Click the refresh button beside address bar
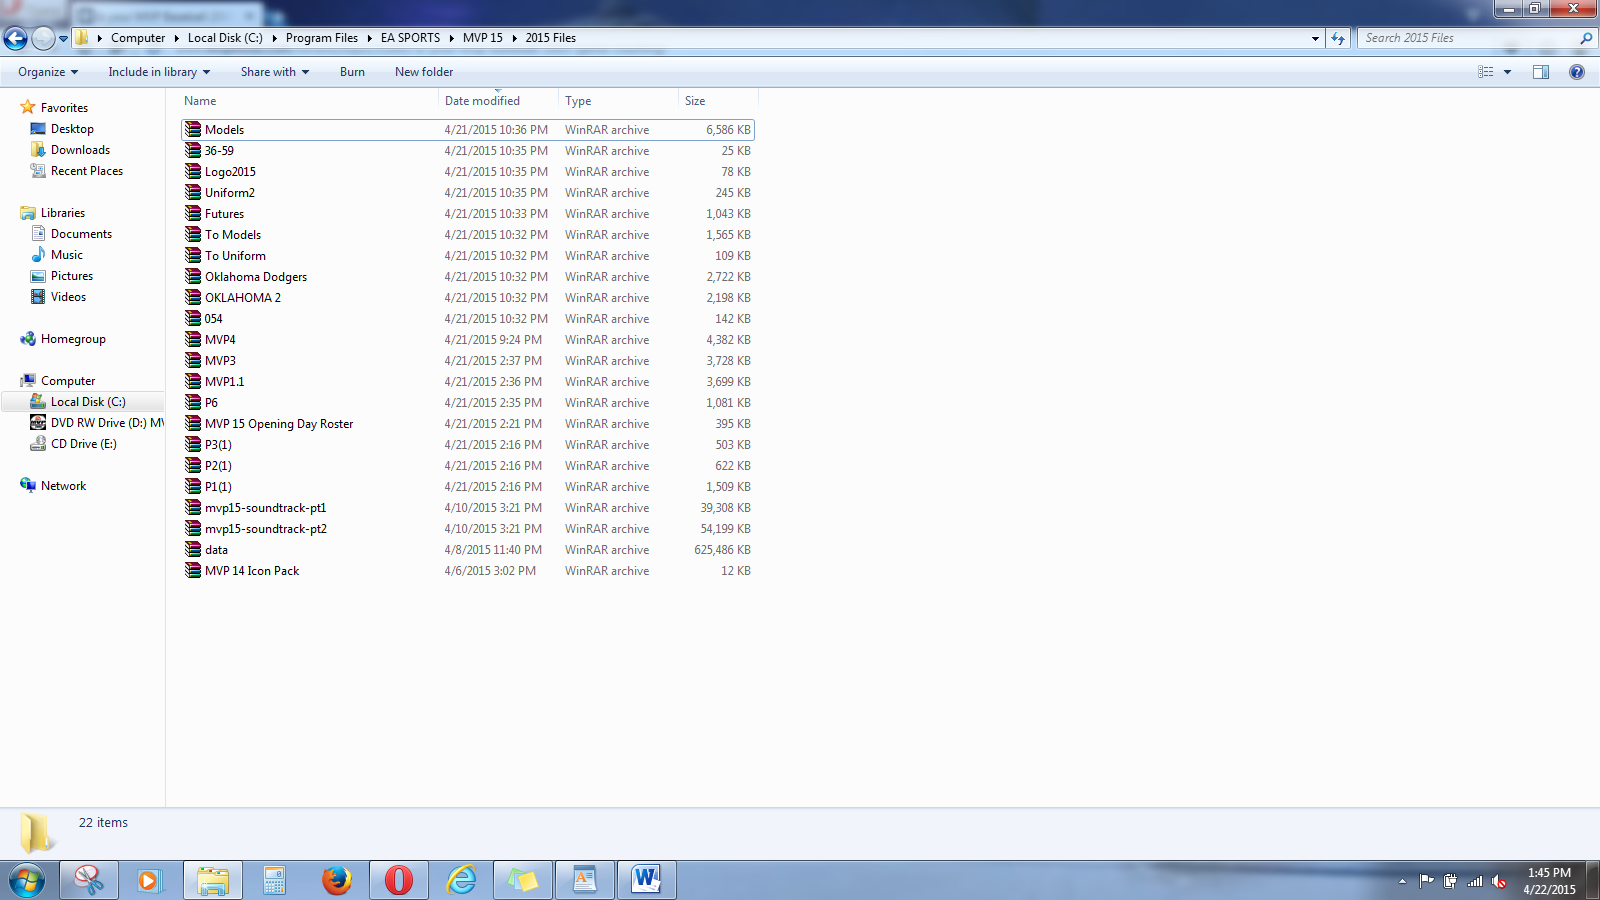 tap(1338, 38)
